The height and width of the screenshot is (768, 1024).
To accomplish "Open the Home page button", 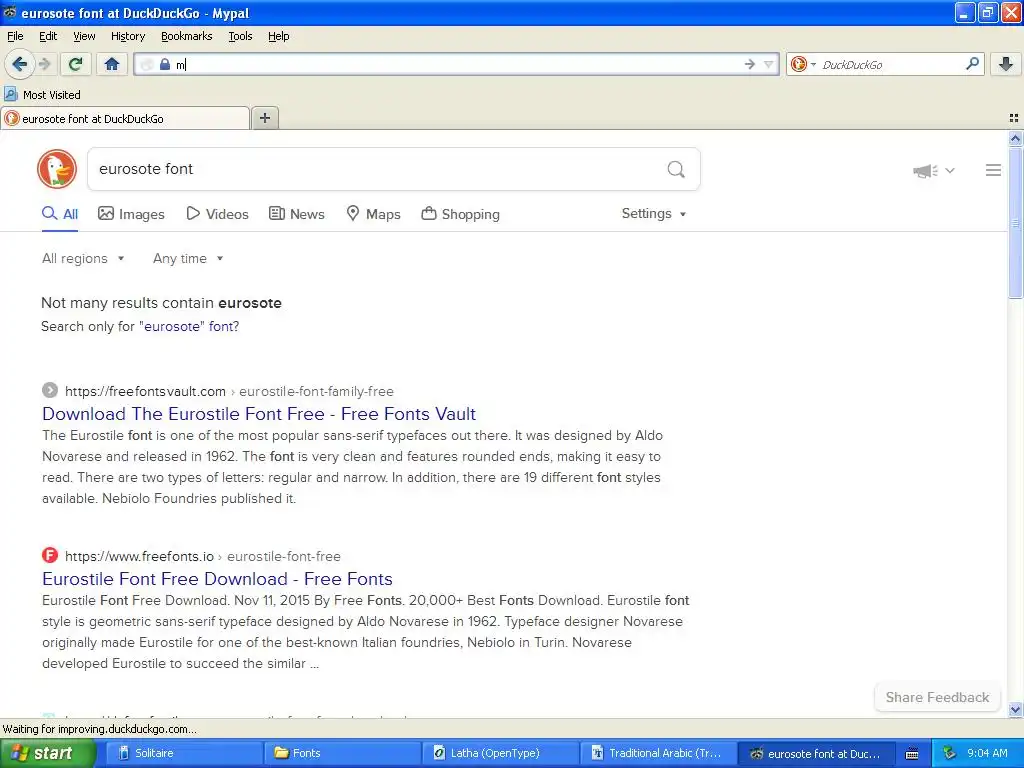I will pyautogui.click(x=112, y=64).
